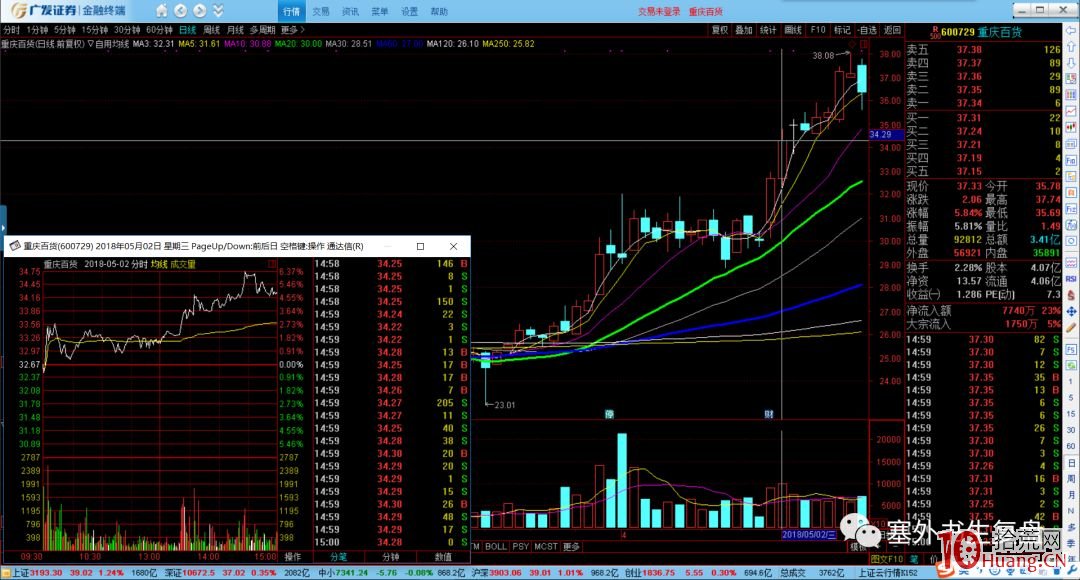Maximize the 重庆百货 intraday popup window
Viewport: 1080px width, 580px height.
click(420, 246)
